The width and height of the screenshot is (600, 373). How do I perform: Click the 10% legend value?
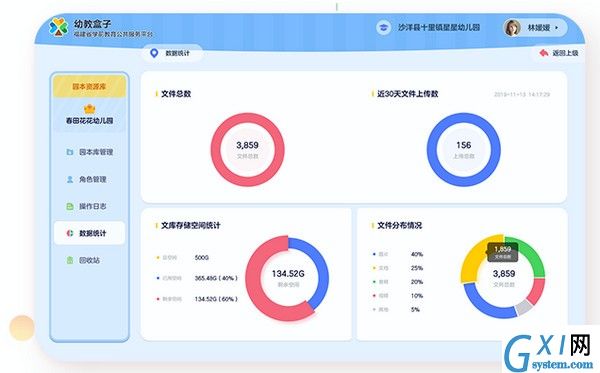(x=417, y=296)
